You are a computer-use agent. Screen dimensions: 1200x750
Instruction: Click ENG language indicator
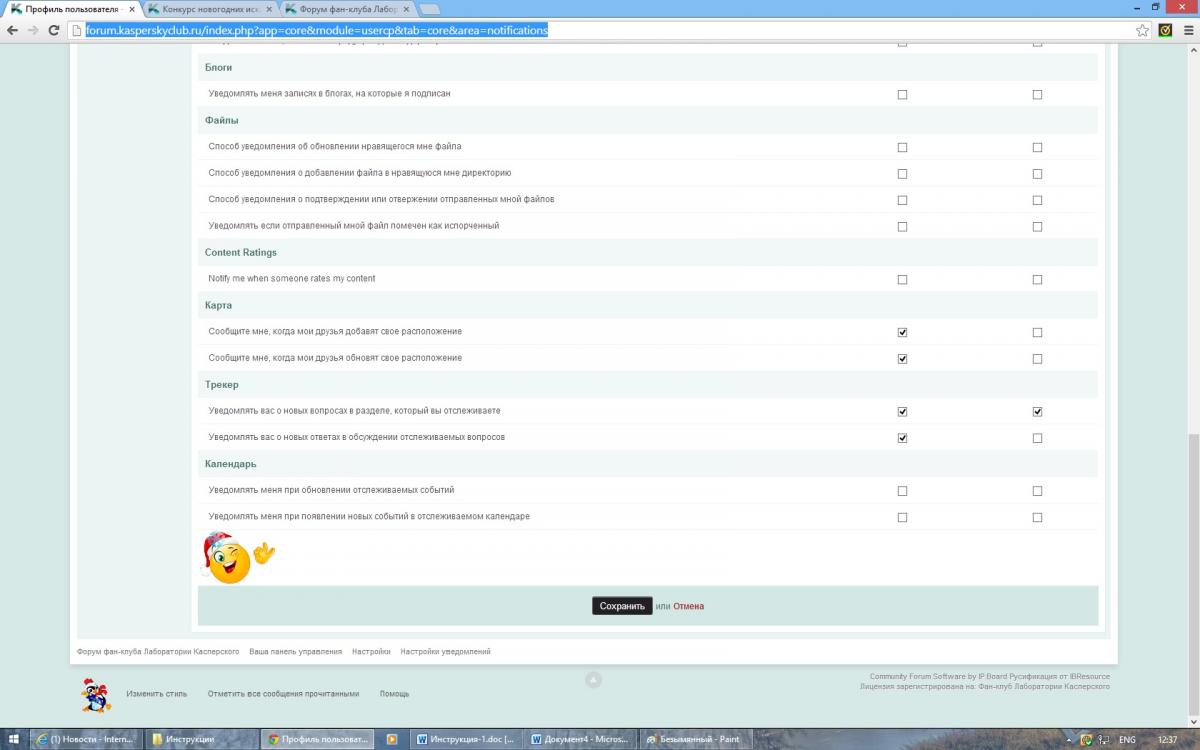click(x=1128, y=740)
